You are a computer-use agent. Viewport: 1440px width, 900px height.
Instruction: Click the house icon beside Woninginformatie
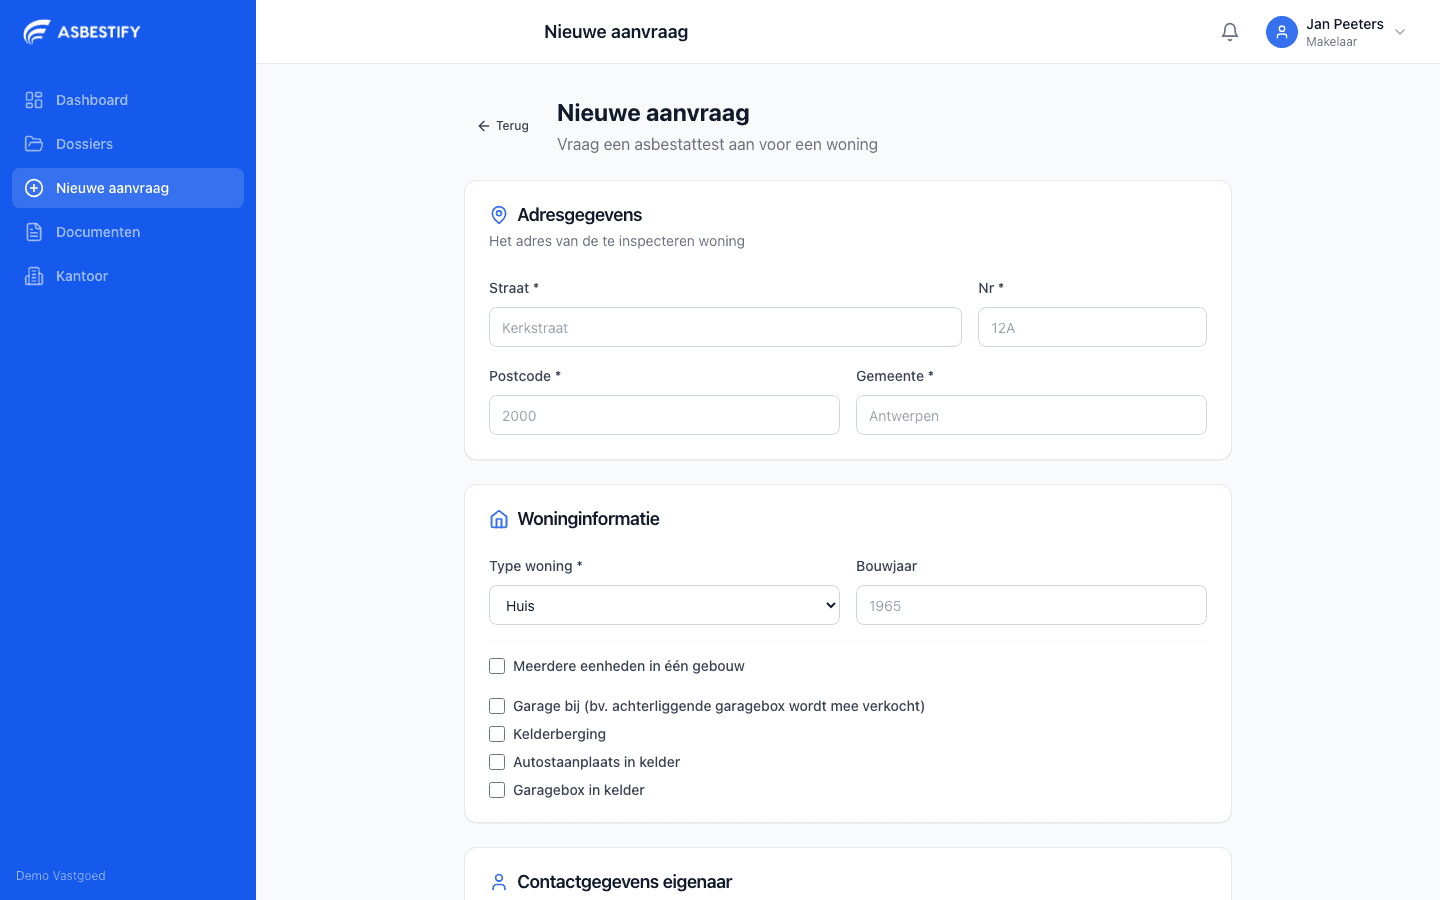[x=499, y=519]
